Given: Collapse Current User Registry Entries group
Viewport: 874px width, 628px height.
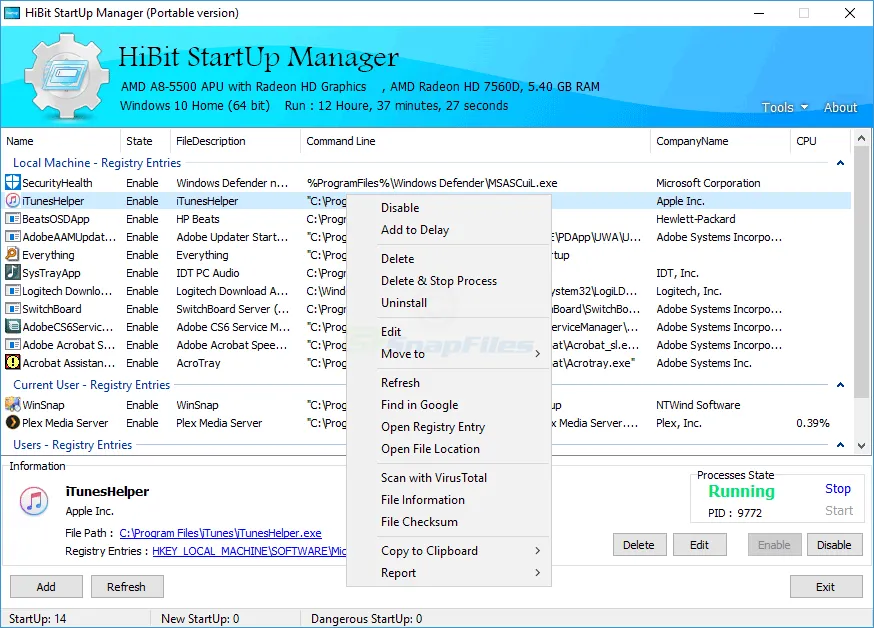Looking at the screenshot, I should 841,385.
